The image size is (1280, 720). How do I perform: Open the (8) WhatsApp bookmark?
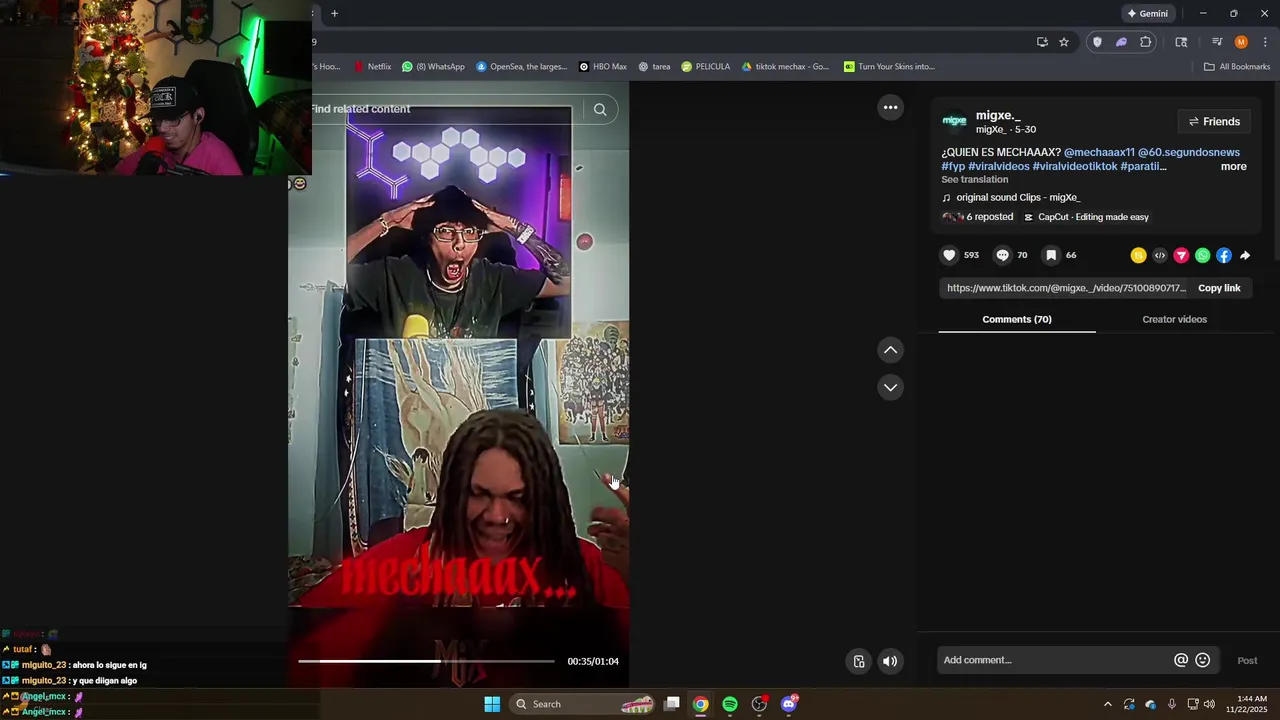coord(433,67)
